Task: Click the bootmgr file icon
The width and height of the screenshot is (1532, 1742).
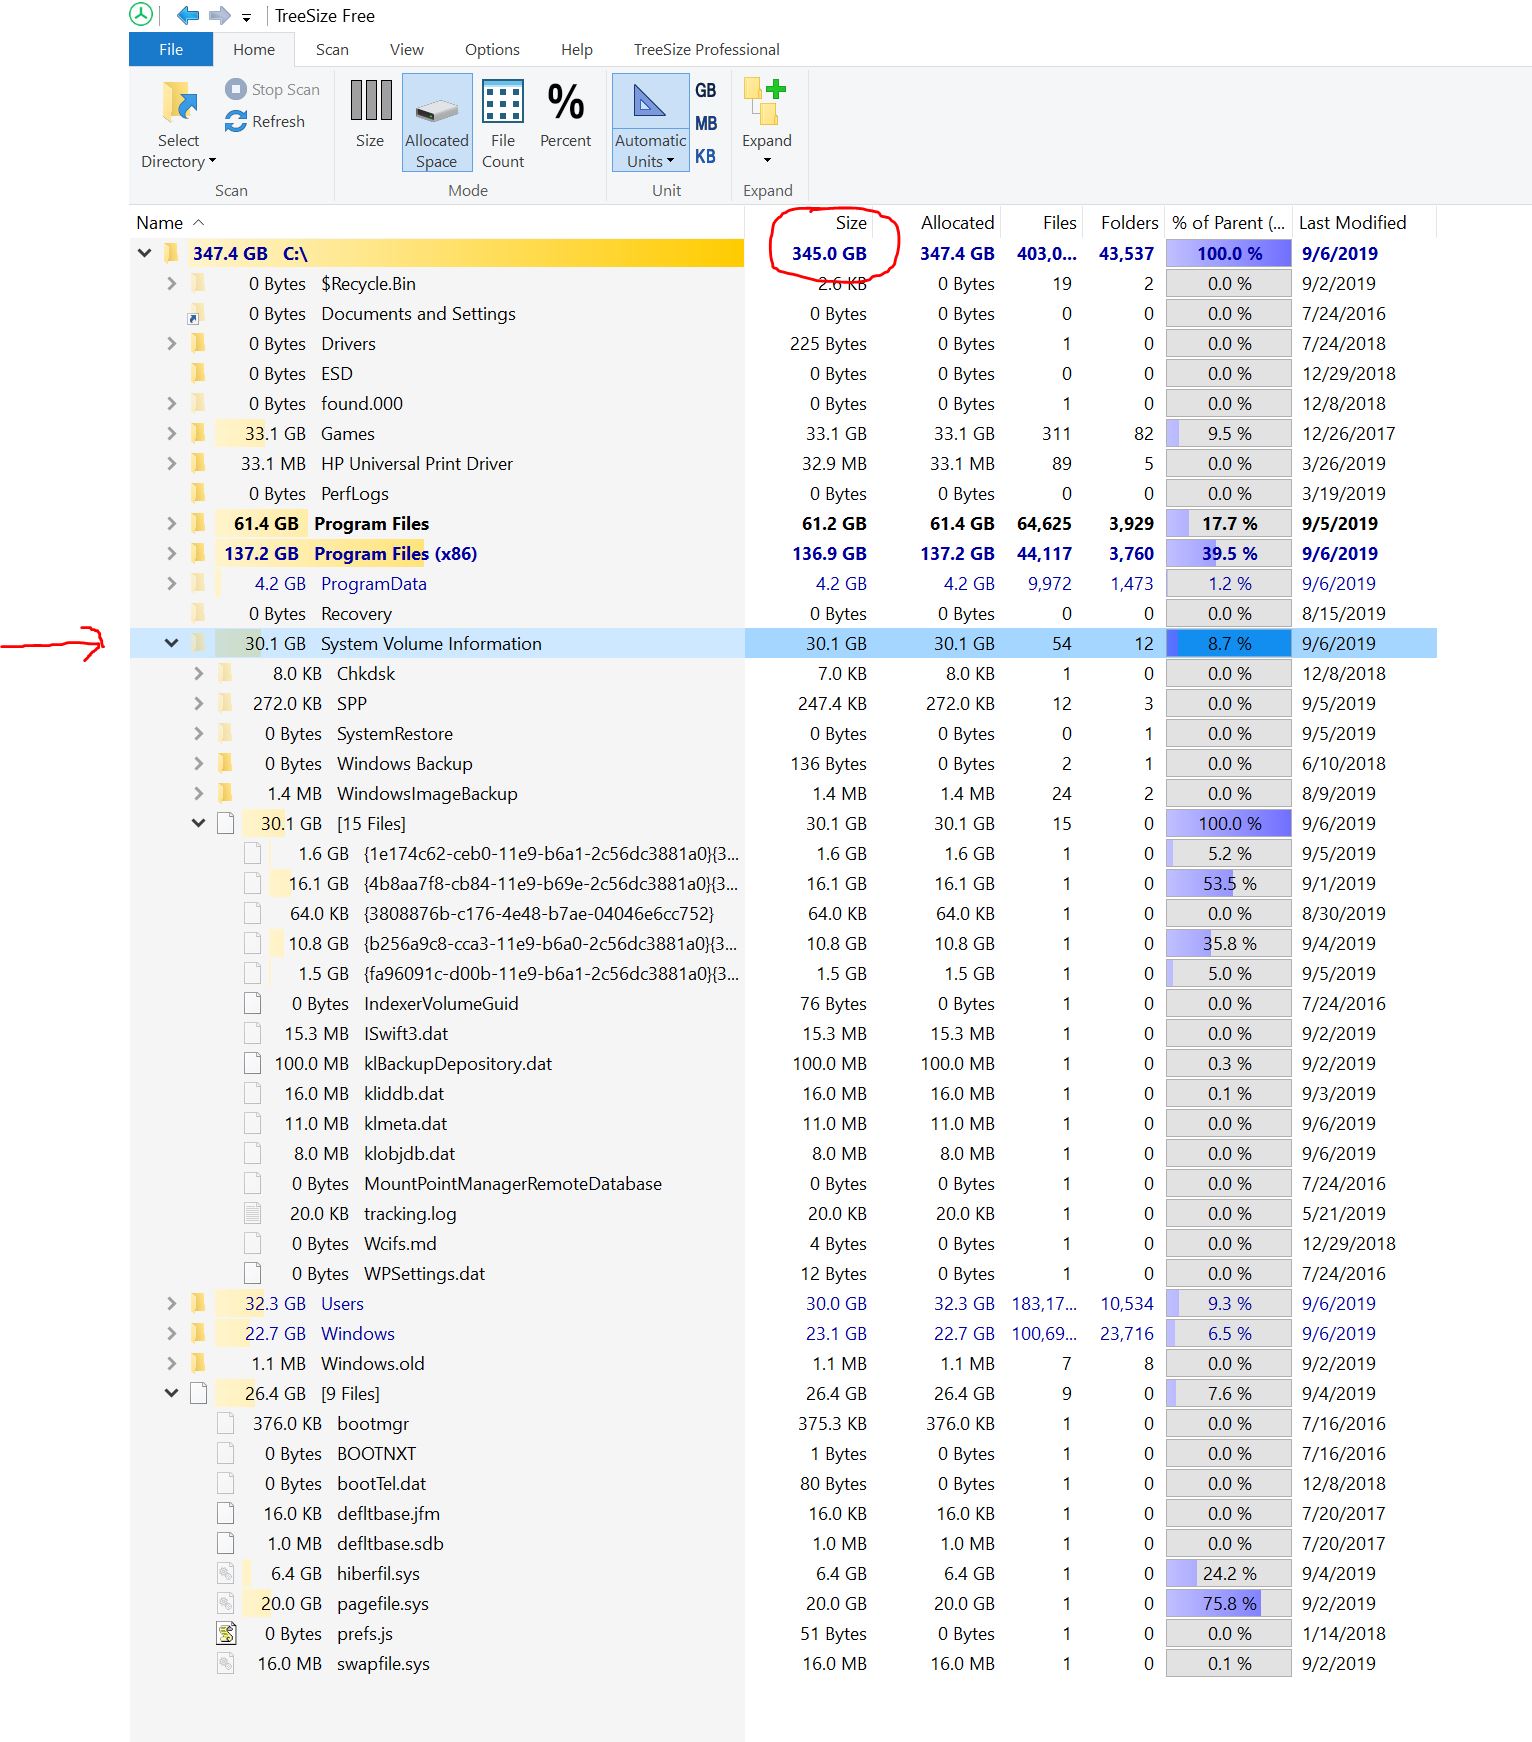Action: click(x=226, y=1423)
